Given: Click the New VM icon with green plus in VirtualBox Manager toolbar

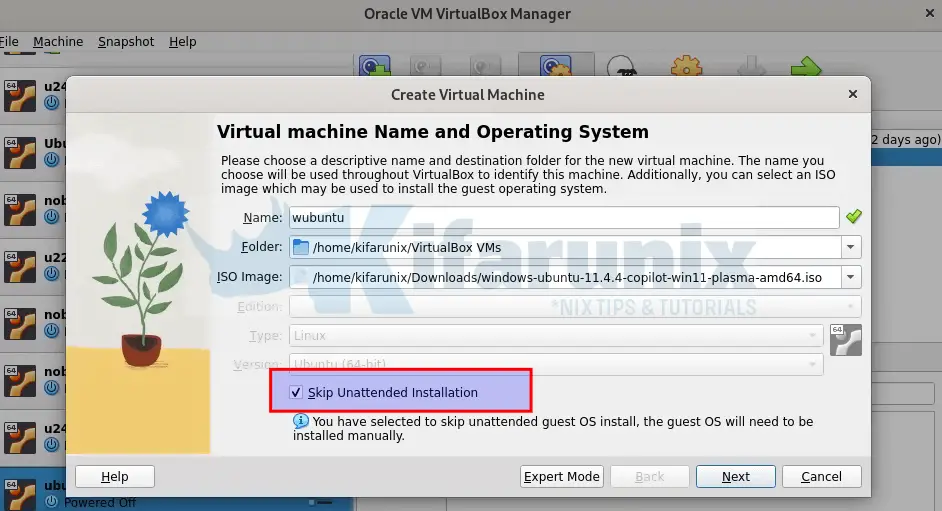Looking at the screenshot, I should pyautogui.click(x=375, y=66).
